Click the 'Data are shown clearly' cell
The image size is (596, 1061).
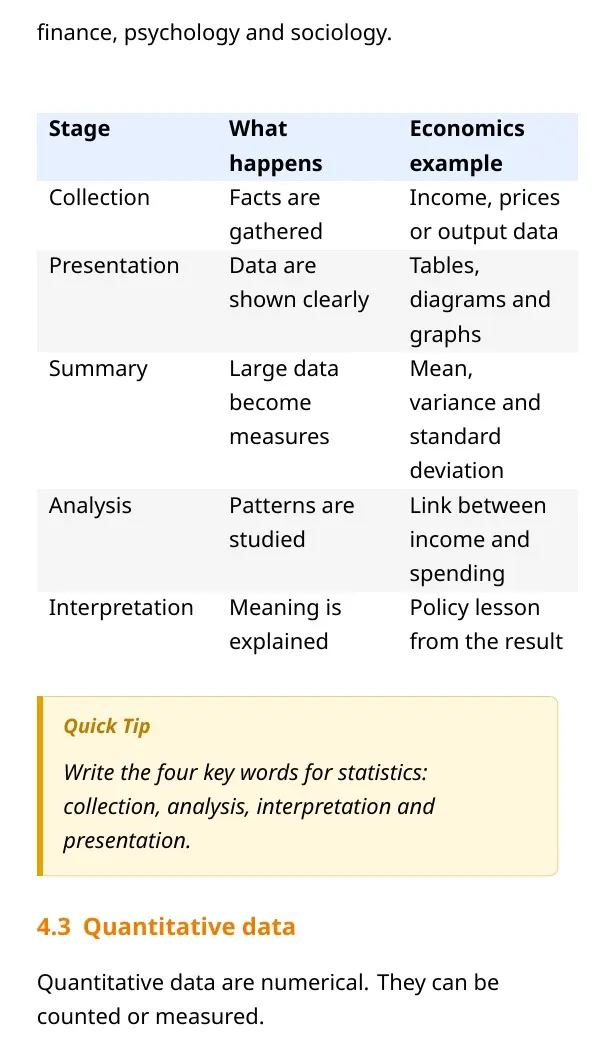(x=308, y=300)
